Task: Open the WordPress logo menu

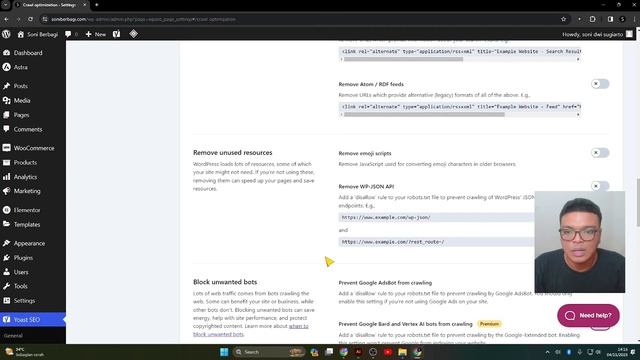Action: point(6,34)
